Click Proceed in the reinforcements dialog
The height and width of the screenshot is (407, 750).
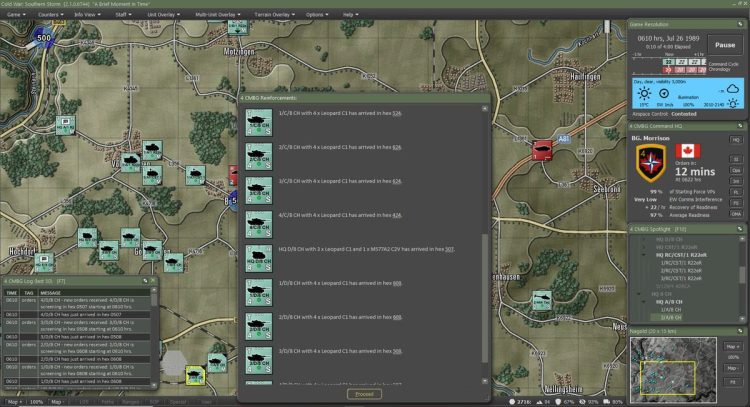(364, 394)
